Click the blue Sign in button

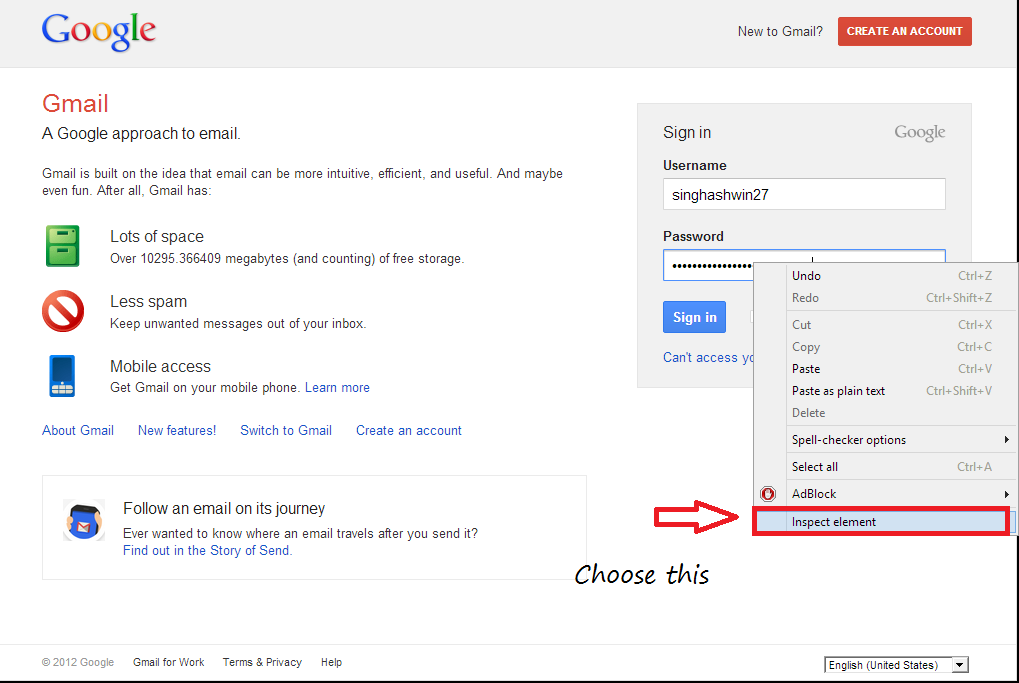coord(694,317)
